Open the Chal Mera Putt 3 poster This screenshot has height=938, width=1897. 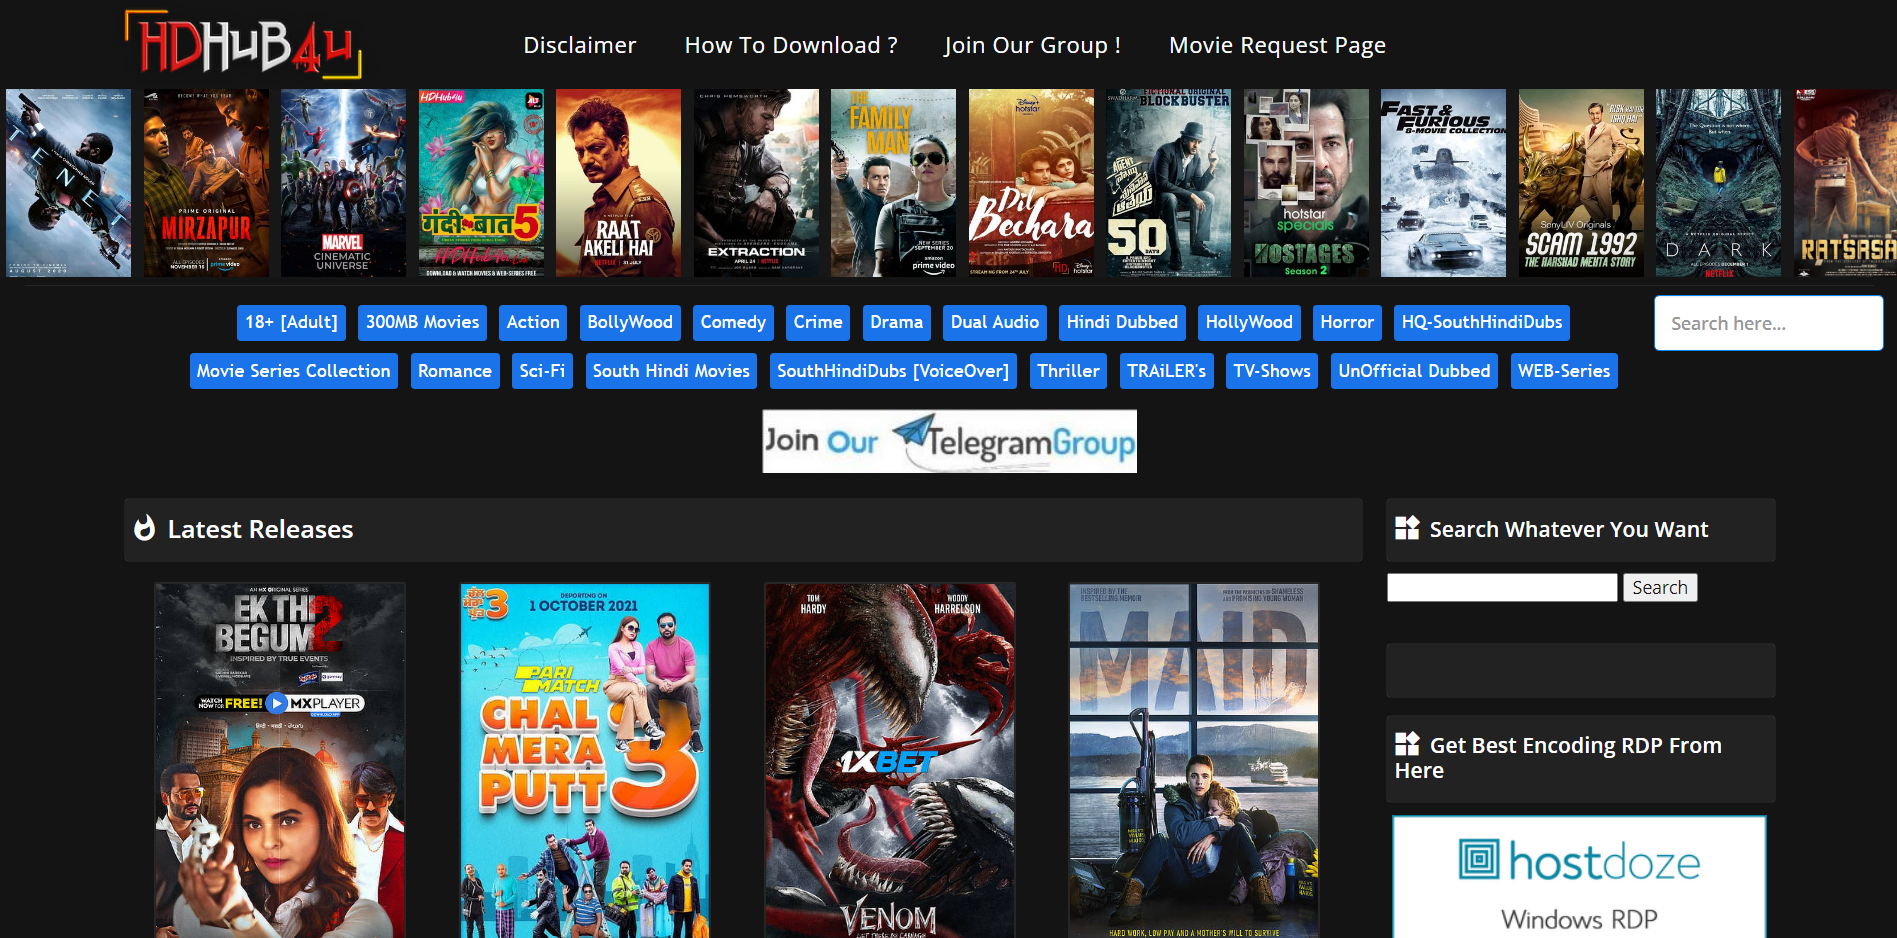point(584,760)
